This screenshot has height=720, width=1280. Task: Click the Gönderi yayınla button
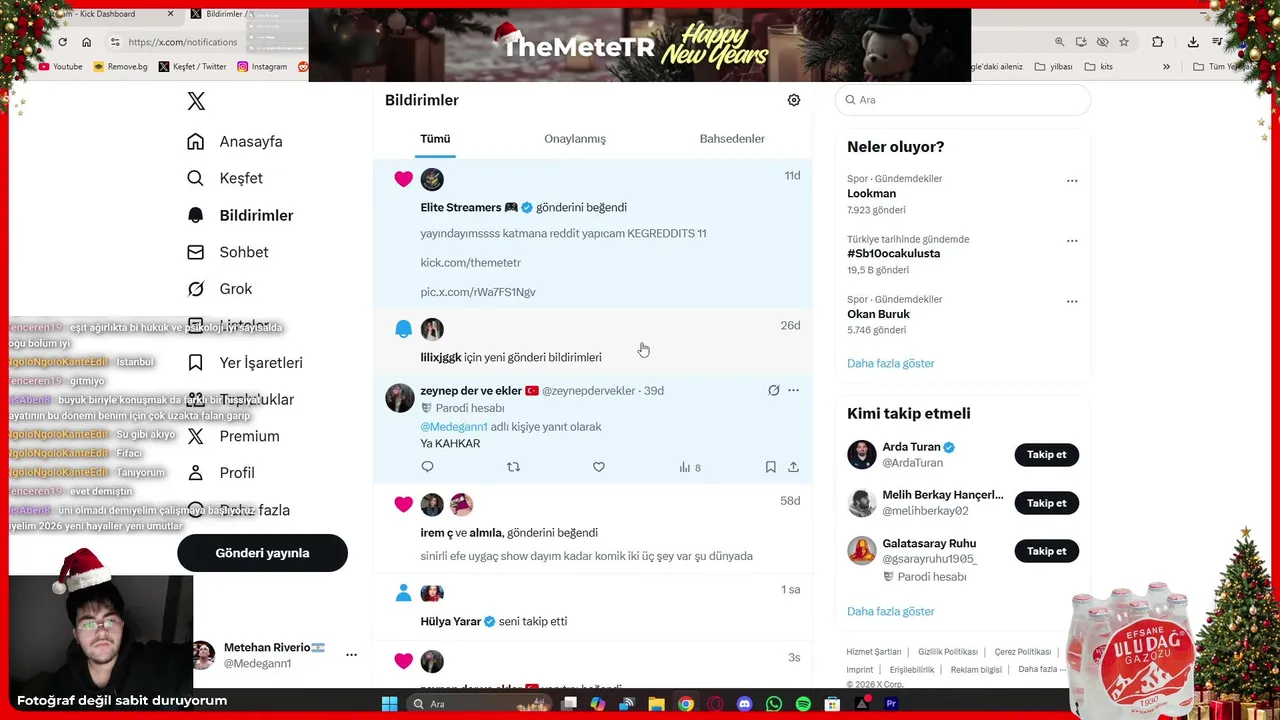(262, 553)
